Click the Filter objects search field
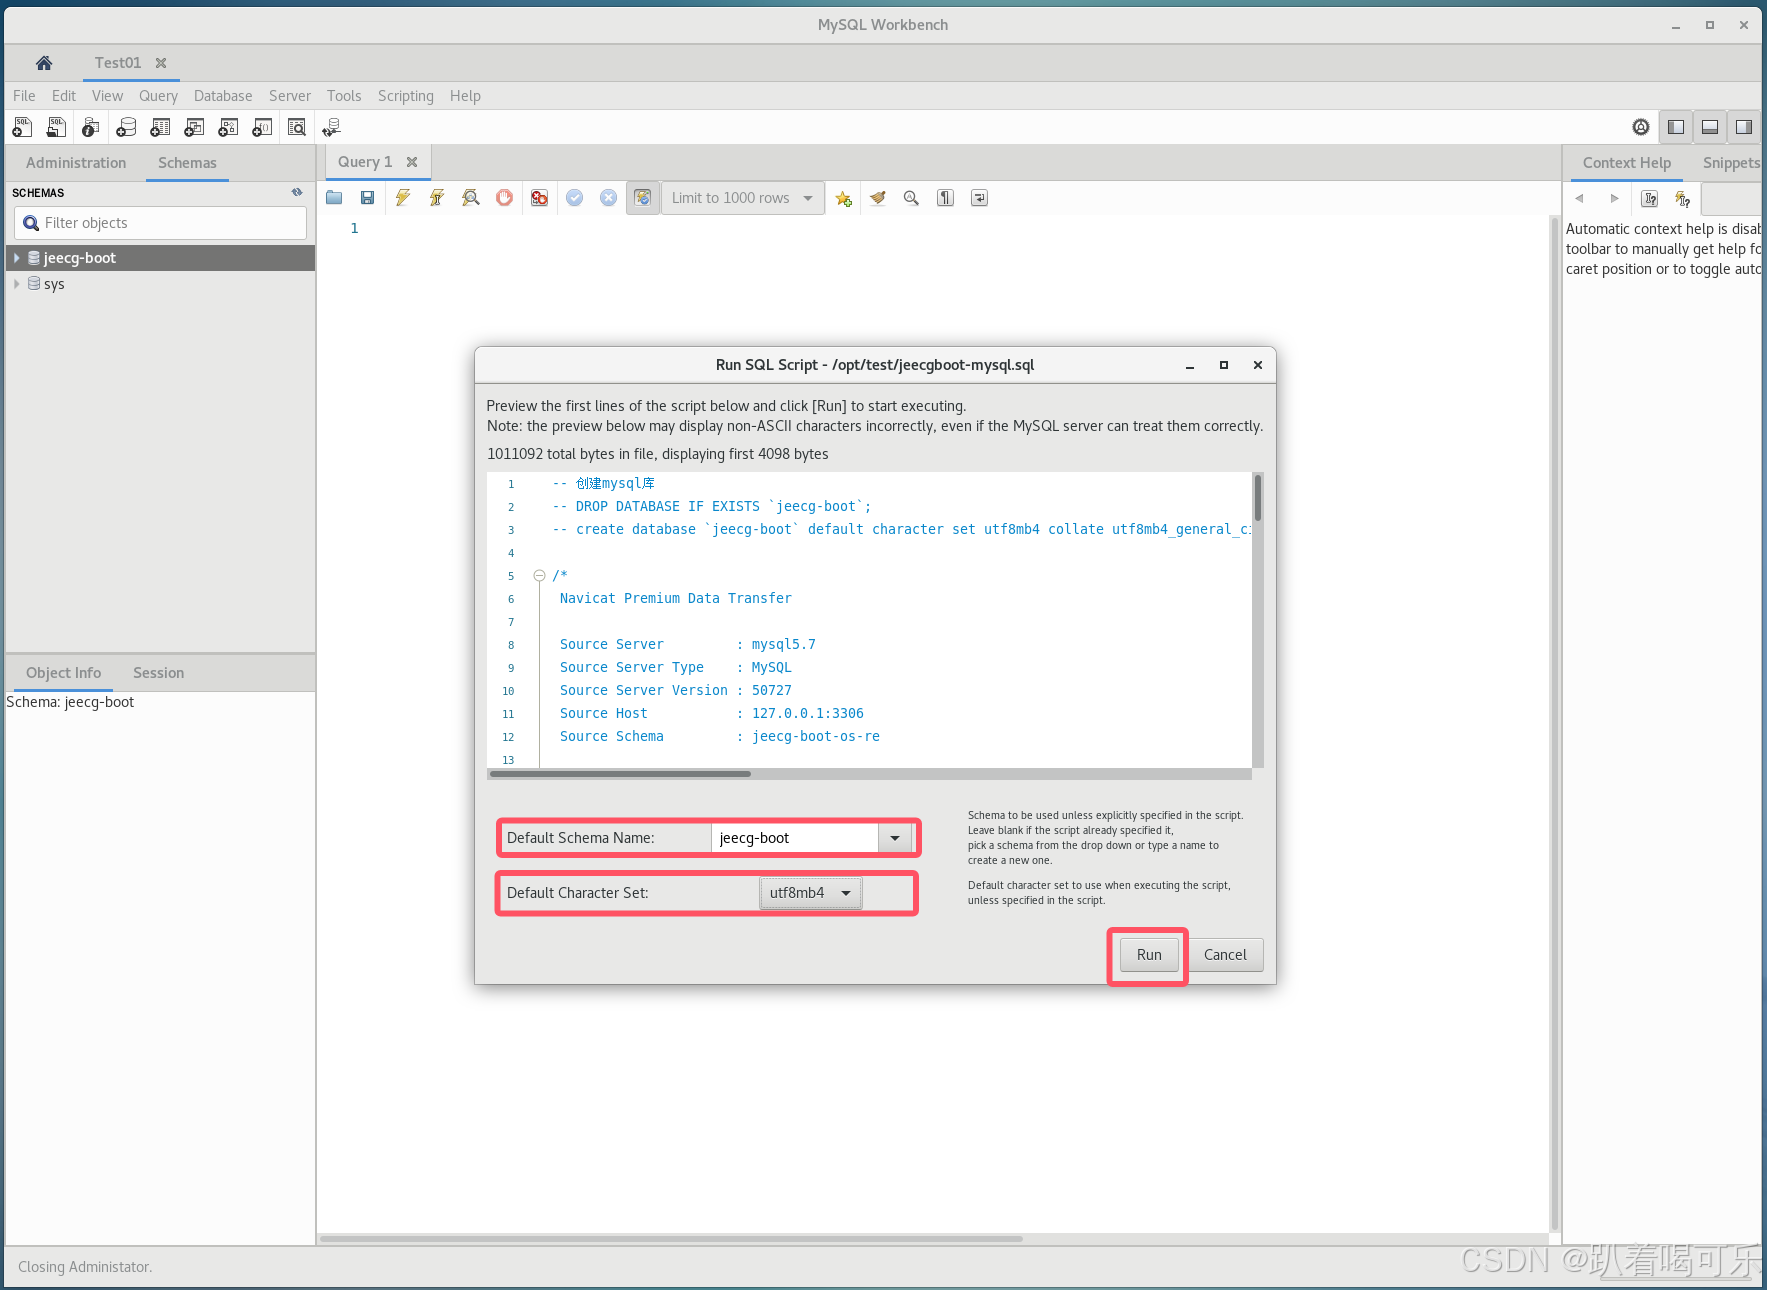This screenshot has width=1767, height=1290. click(x=161, y=223)
